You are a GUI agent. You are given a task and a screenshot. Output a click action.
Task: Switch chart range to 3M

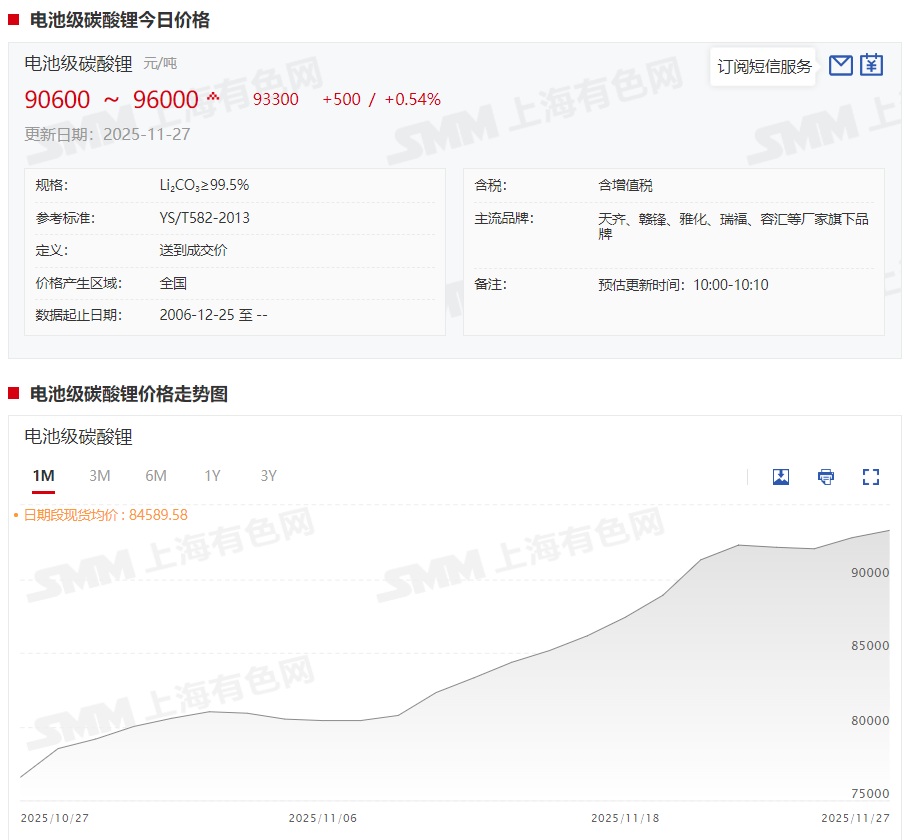click(x=99, y=476)
